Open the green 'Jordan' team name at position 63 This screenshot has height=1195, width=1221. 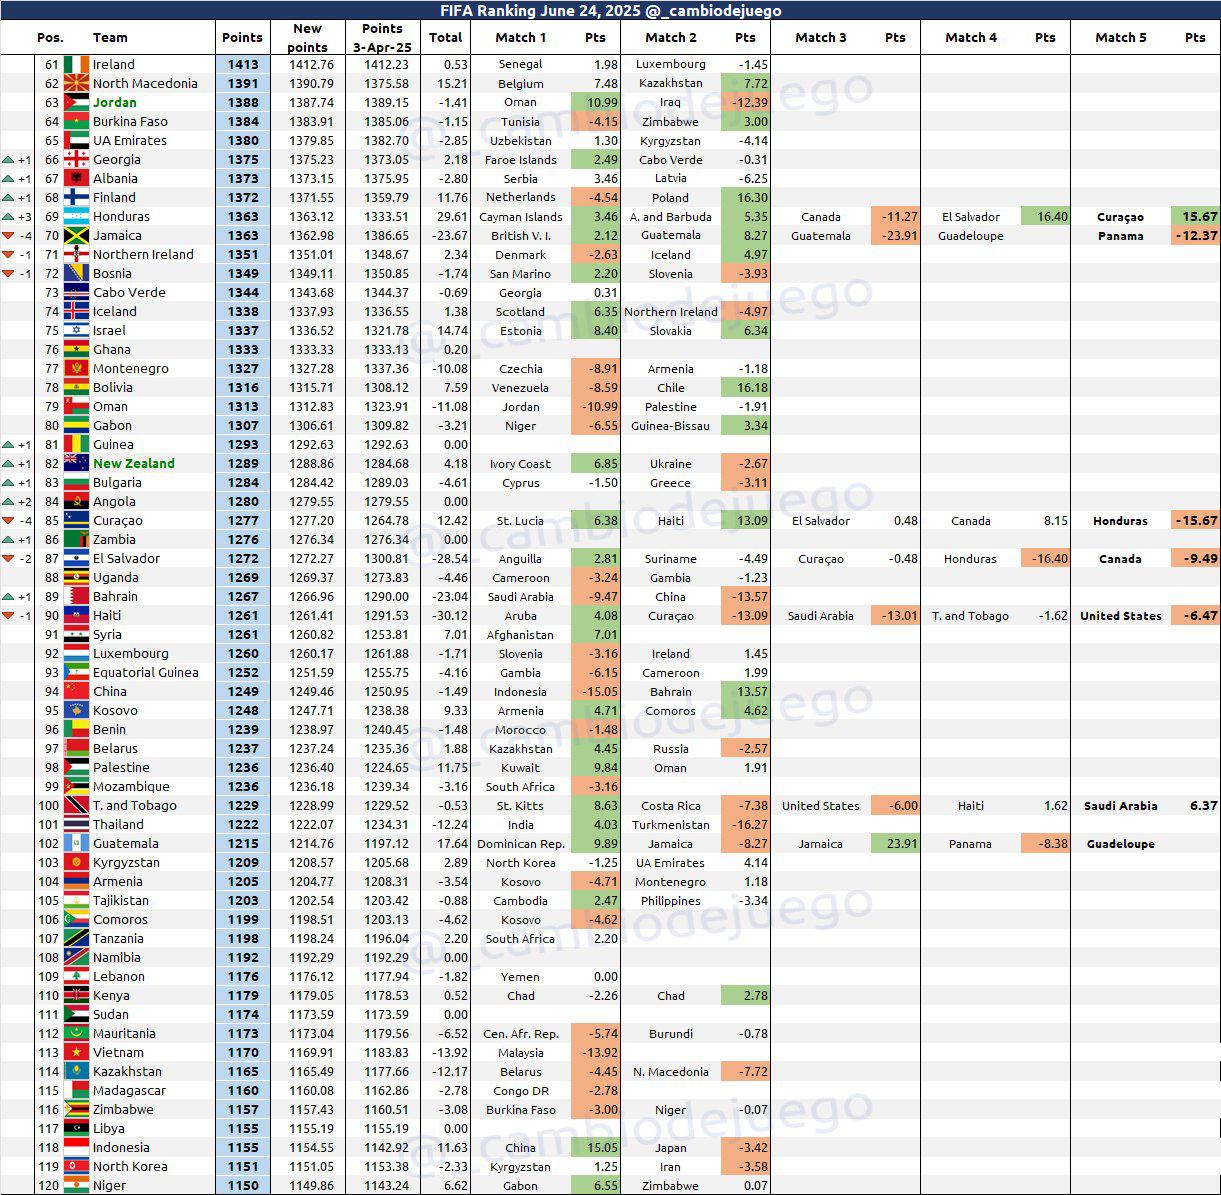[114, 102]
